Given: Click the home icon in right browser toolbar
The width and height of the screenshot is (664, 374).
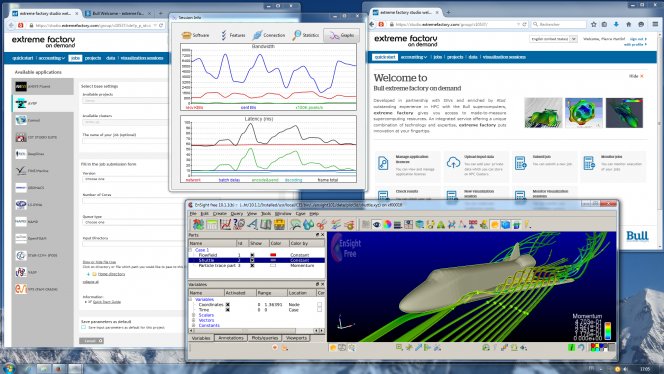Looking at the screenshot, I should [628, 25].
